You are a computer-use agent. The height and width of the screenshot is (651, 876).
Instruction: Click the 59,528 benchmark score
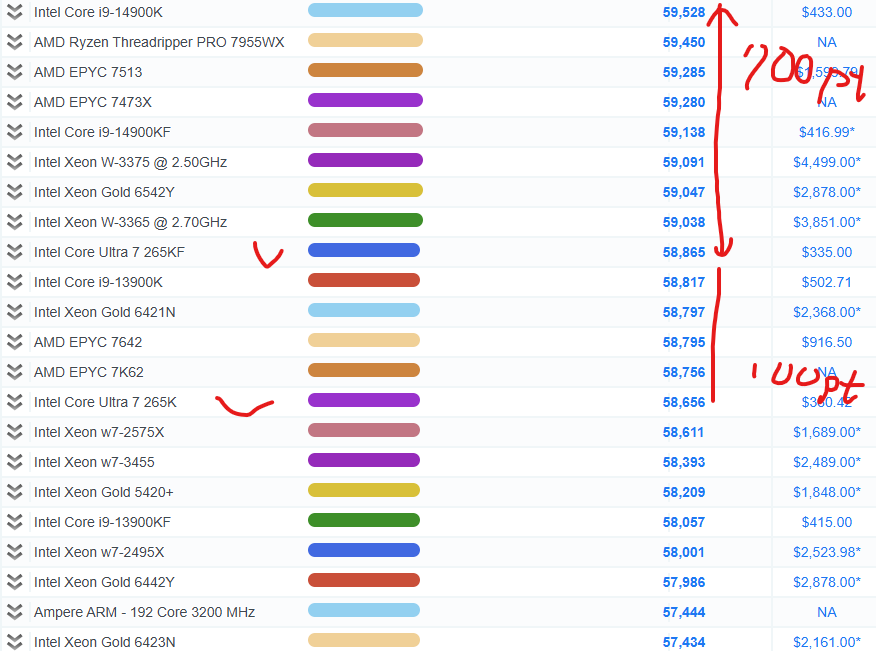point(684,12)
